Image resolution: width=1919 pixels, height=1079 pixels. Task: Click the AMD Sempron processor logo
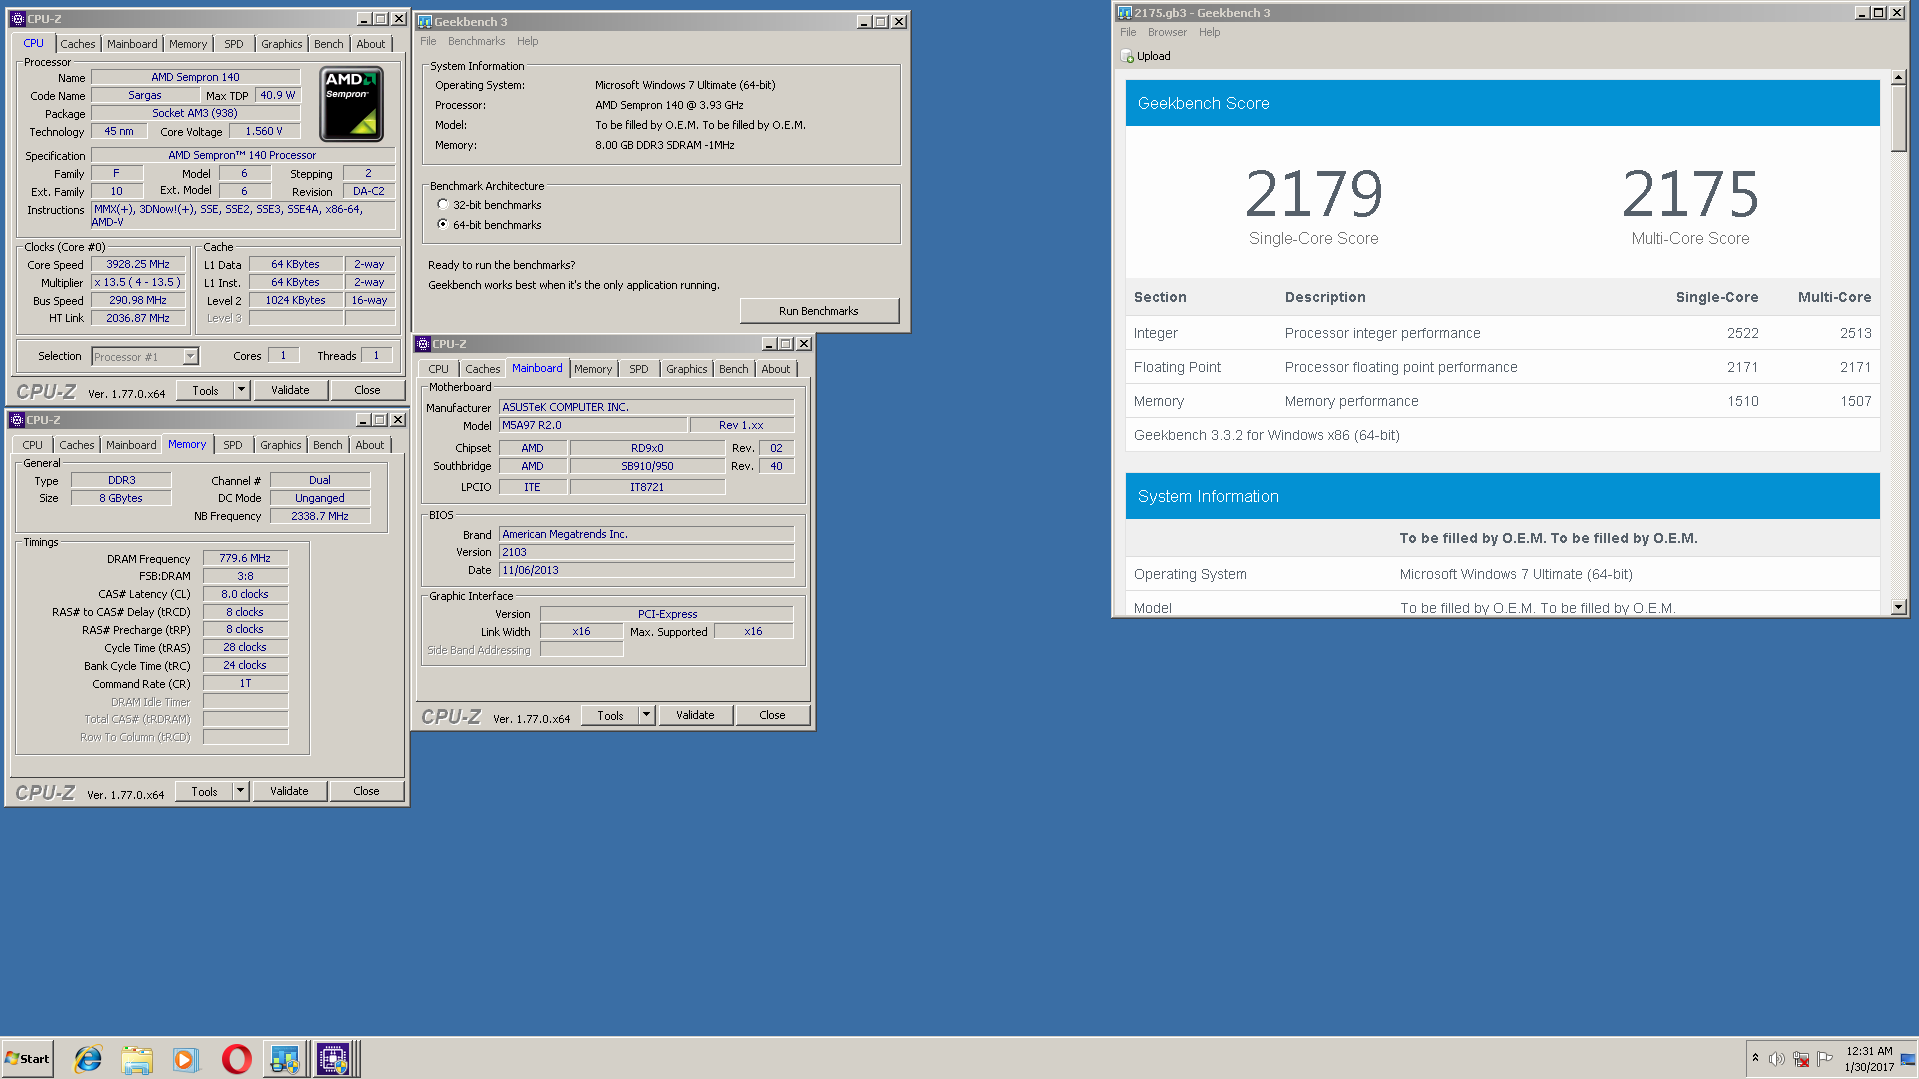(351, 104)
